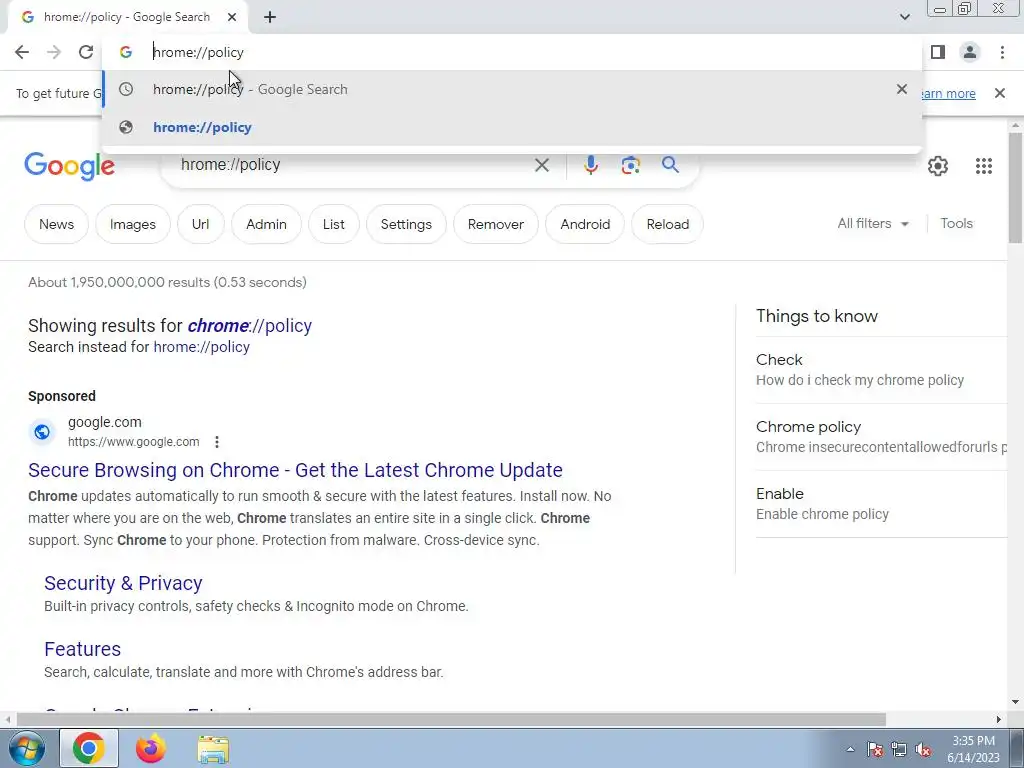Click the google.com sponsored site globe icon

coord(42,432)
